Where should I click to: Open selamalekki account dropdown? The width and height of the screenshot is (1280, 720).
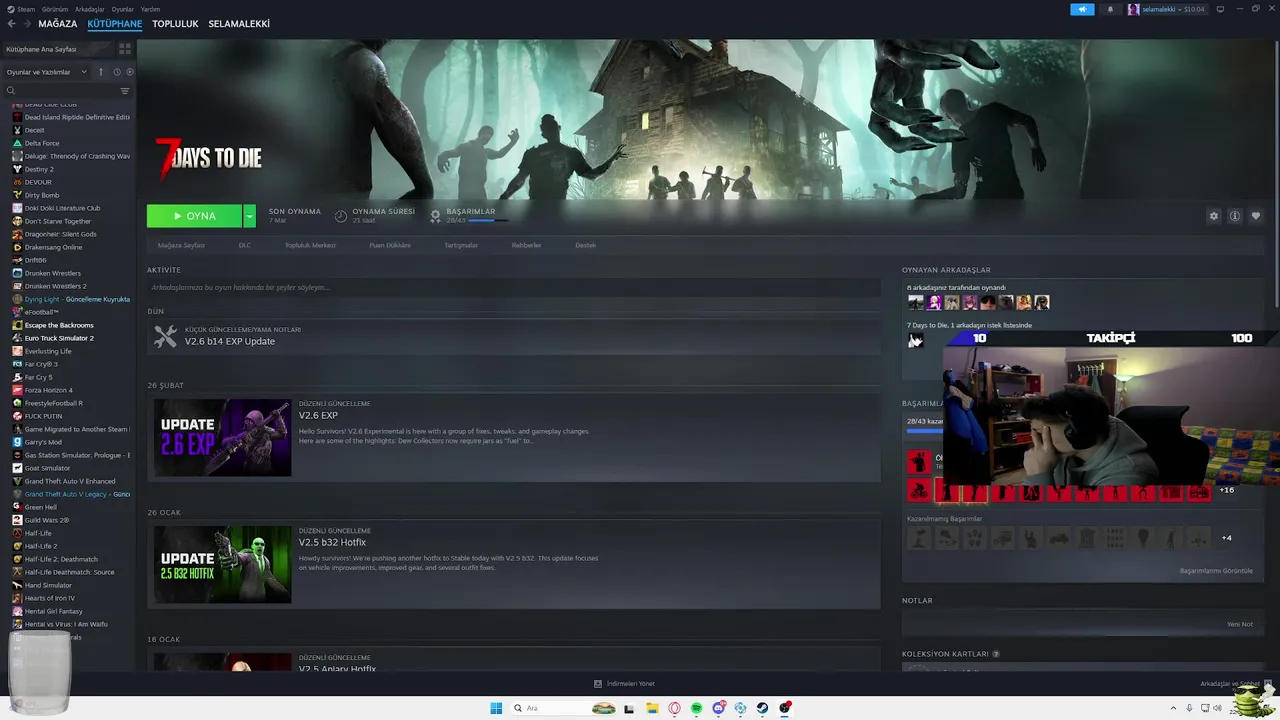[x=1166, y=9]
